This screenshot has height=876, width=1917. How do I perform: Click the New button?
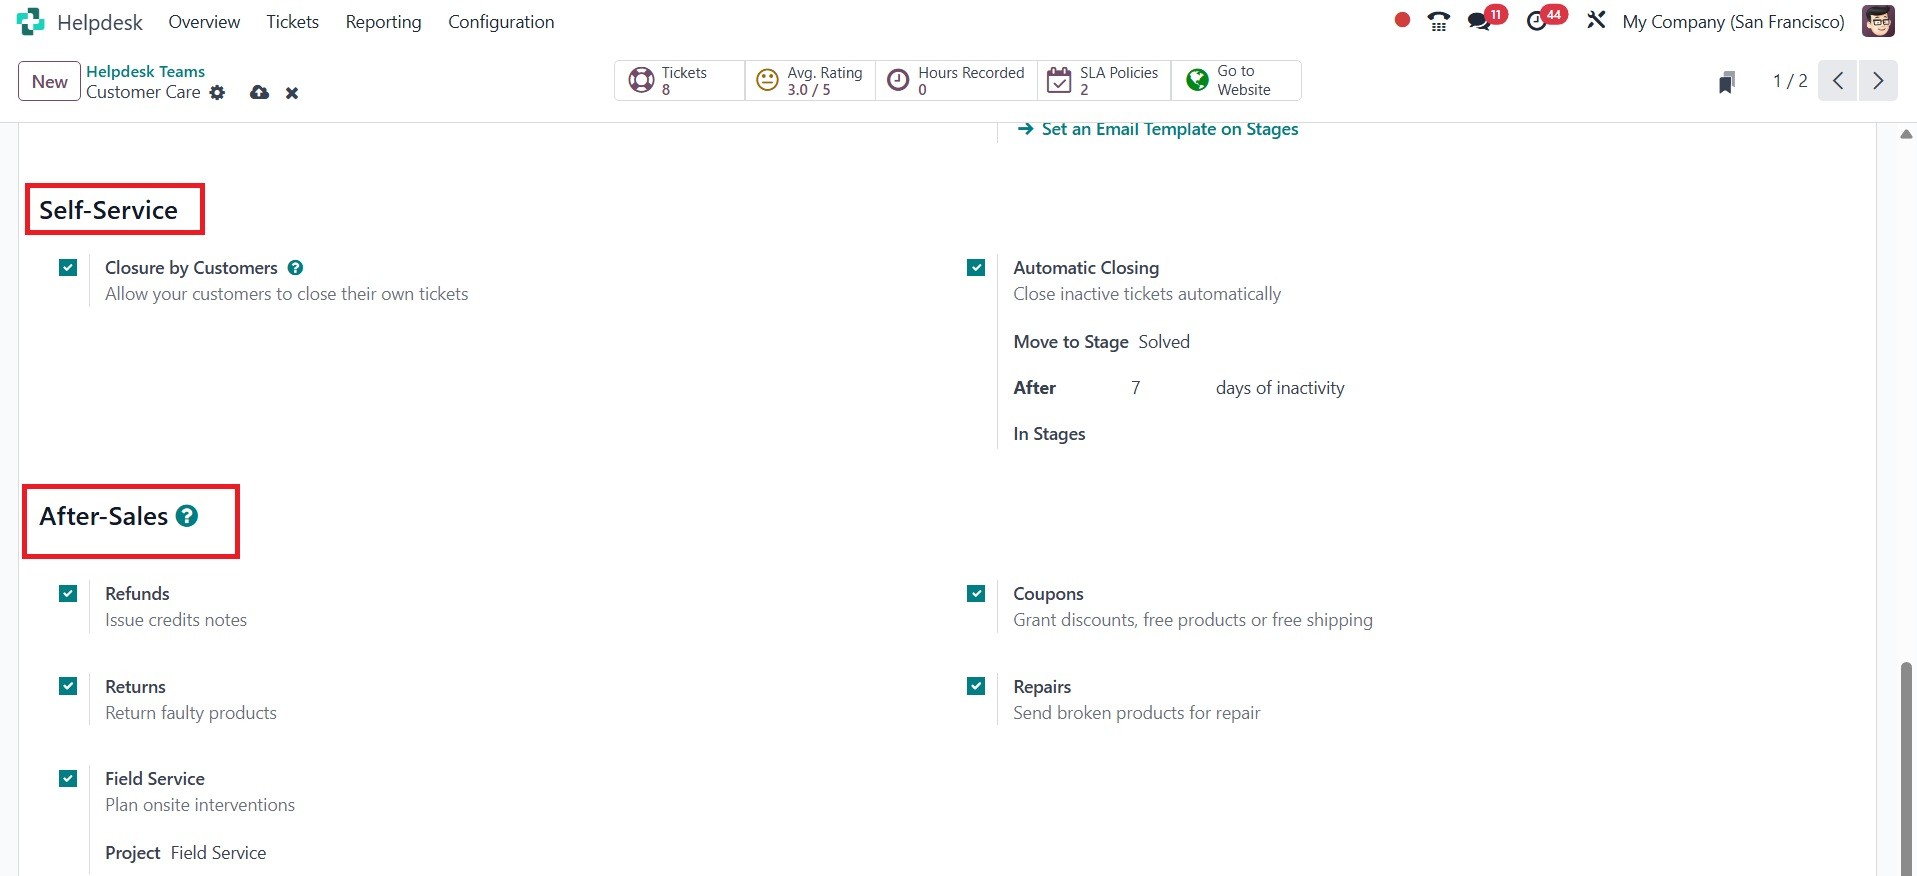coord(49,82)
